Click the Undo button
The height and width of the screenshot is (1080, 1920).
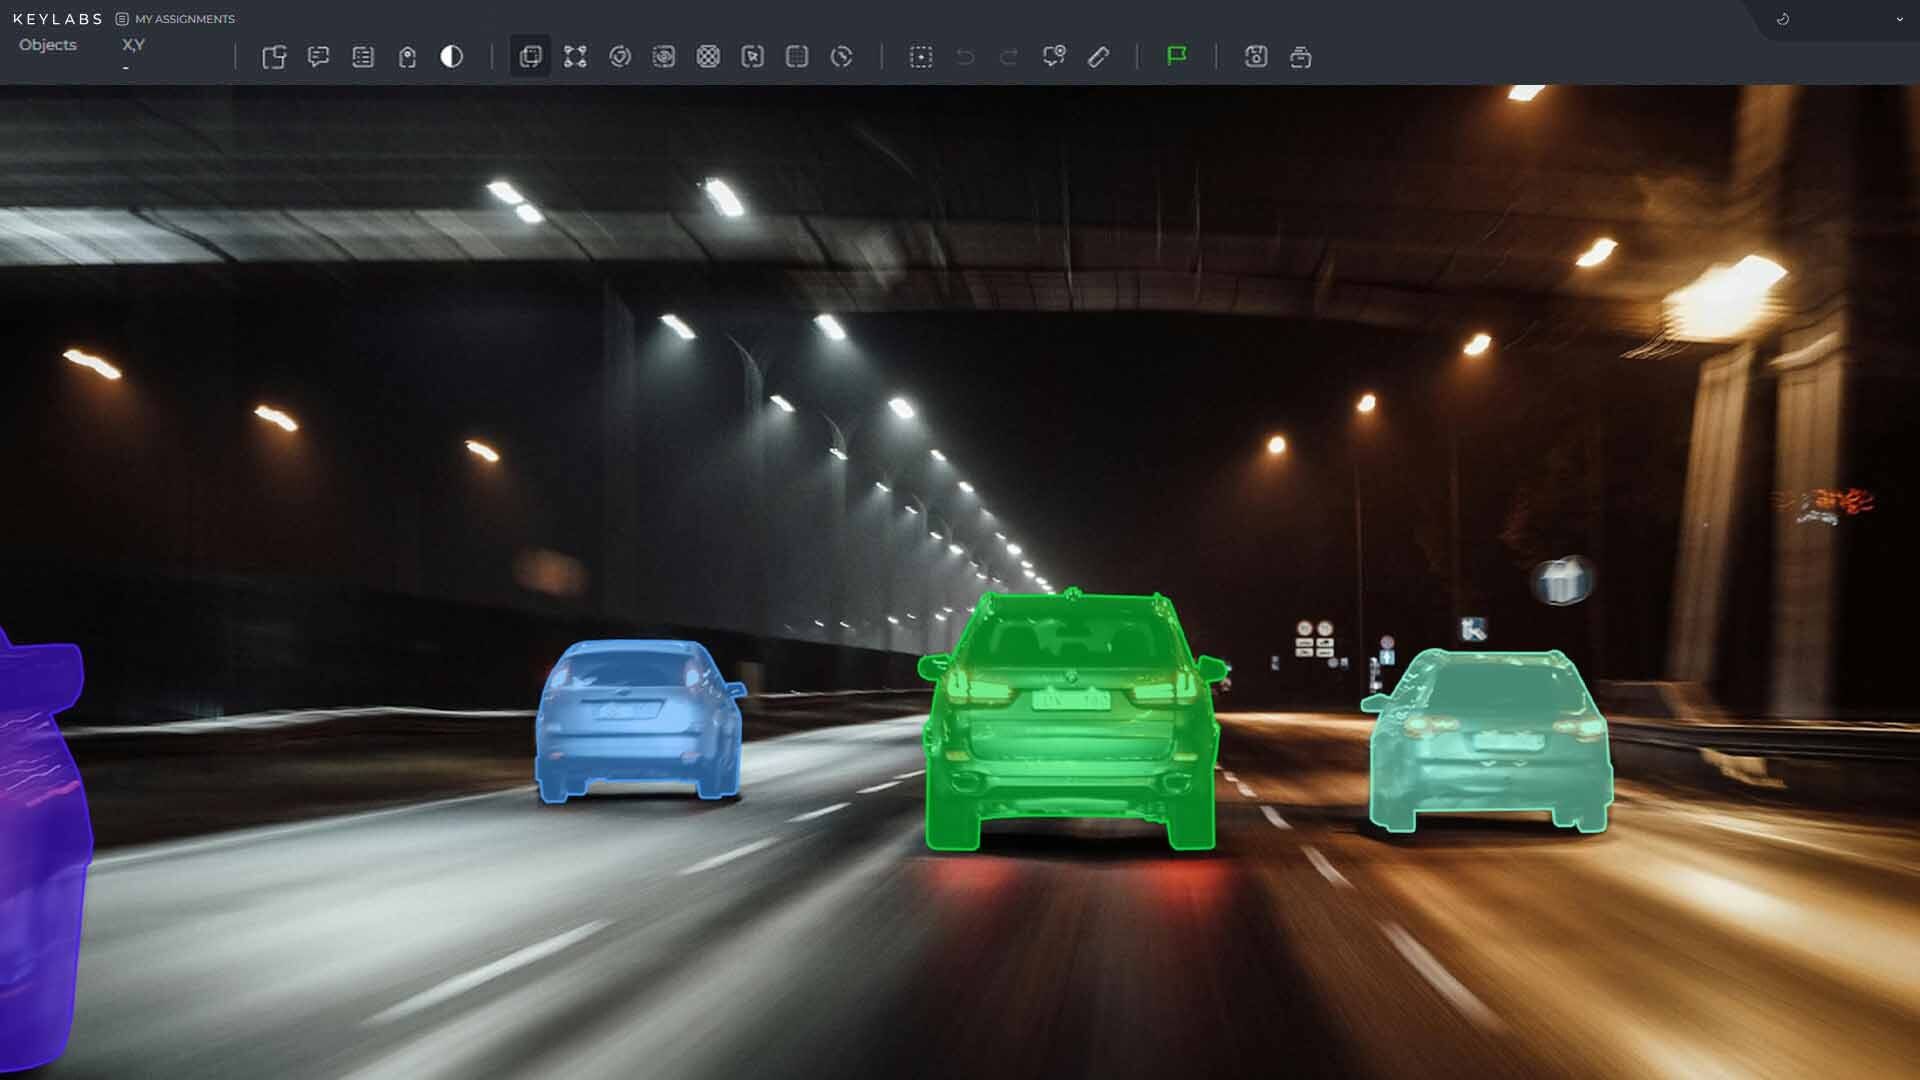click(x=964, y=57)
